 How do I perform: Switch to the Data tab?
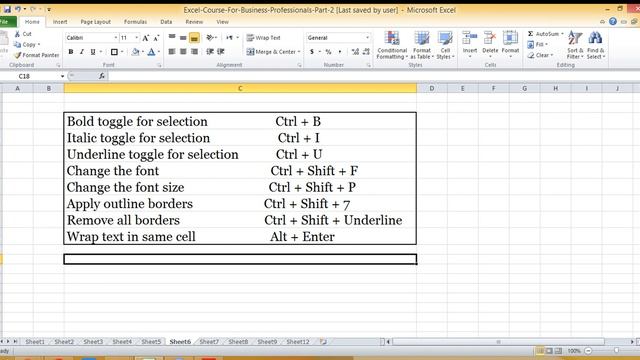point(166,22)
